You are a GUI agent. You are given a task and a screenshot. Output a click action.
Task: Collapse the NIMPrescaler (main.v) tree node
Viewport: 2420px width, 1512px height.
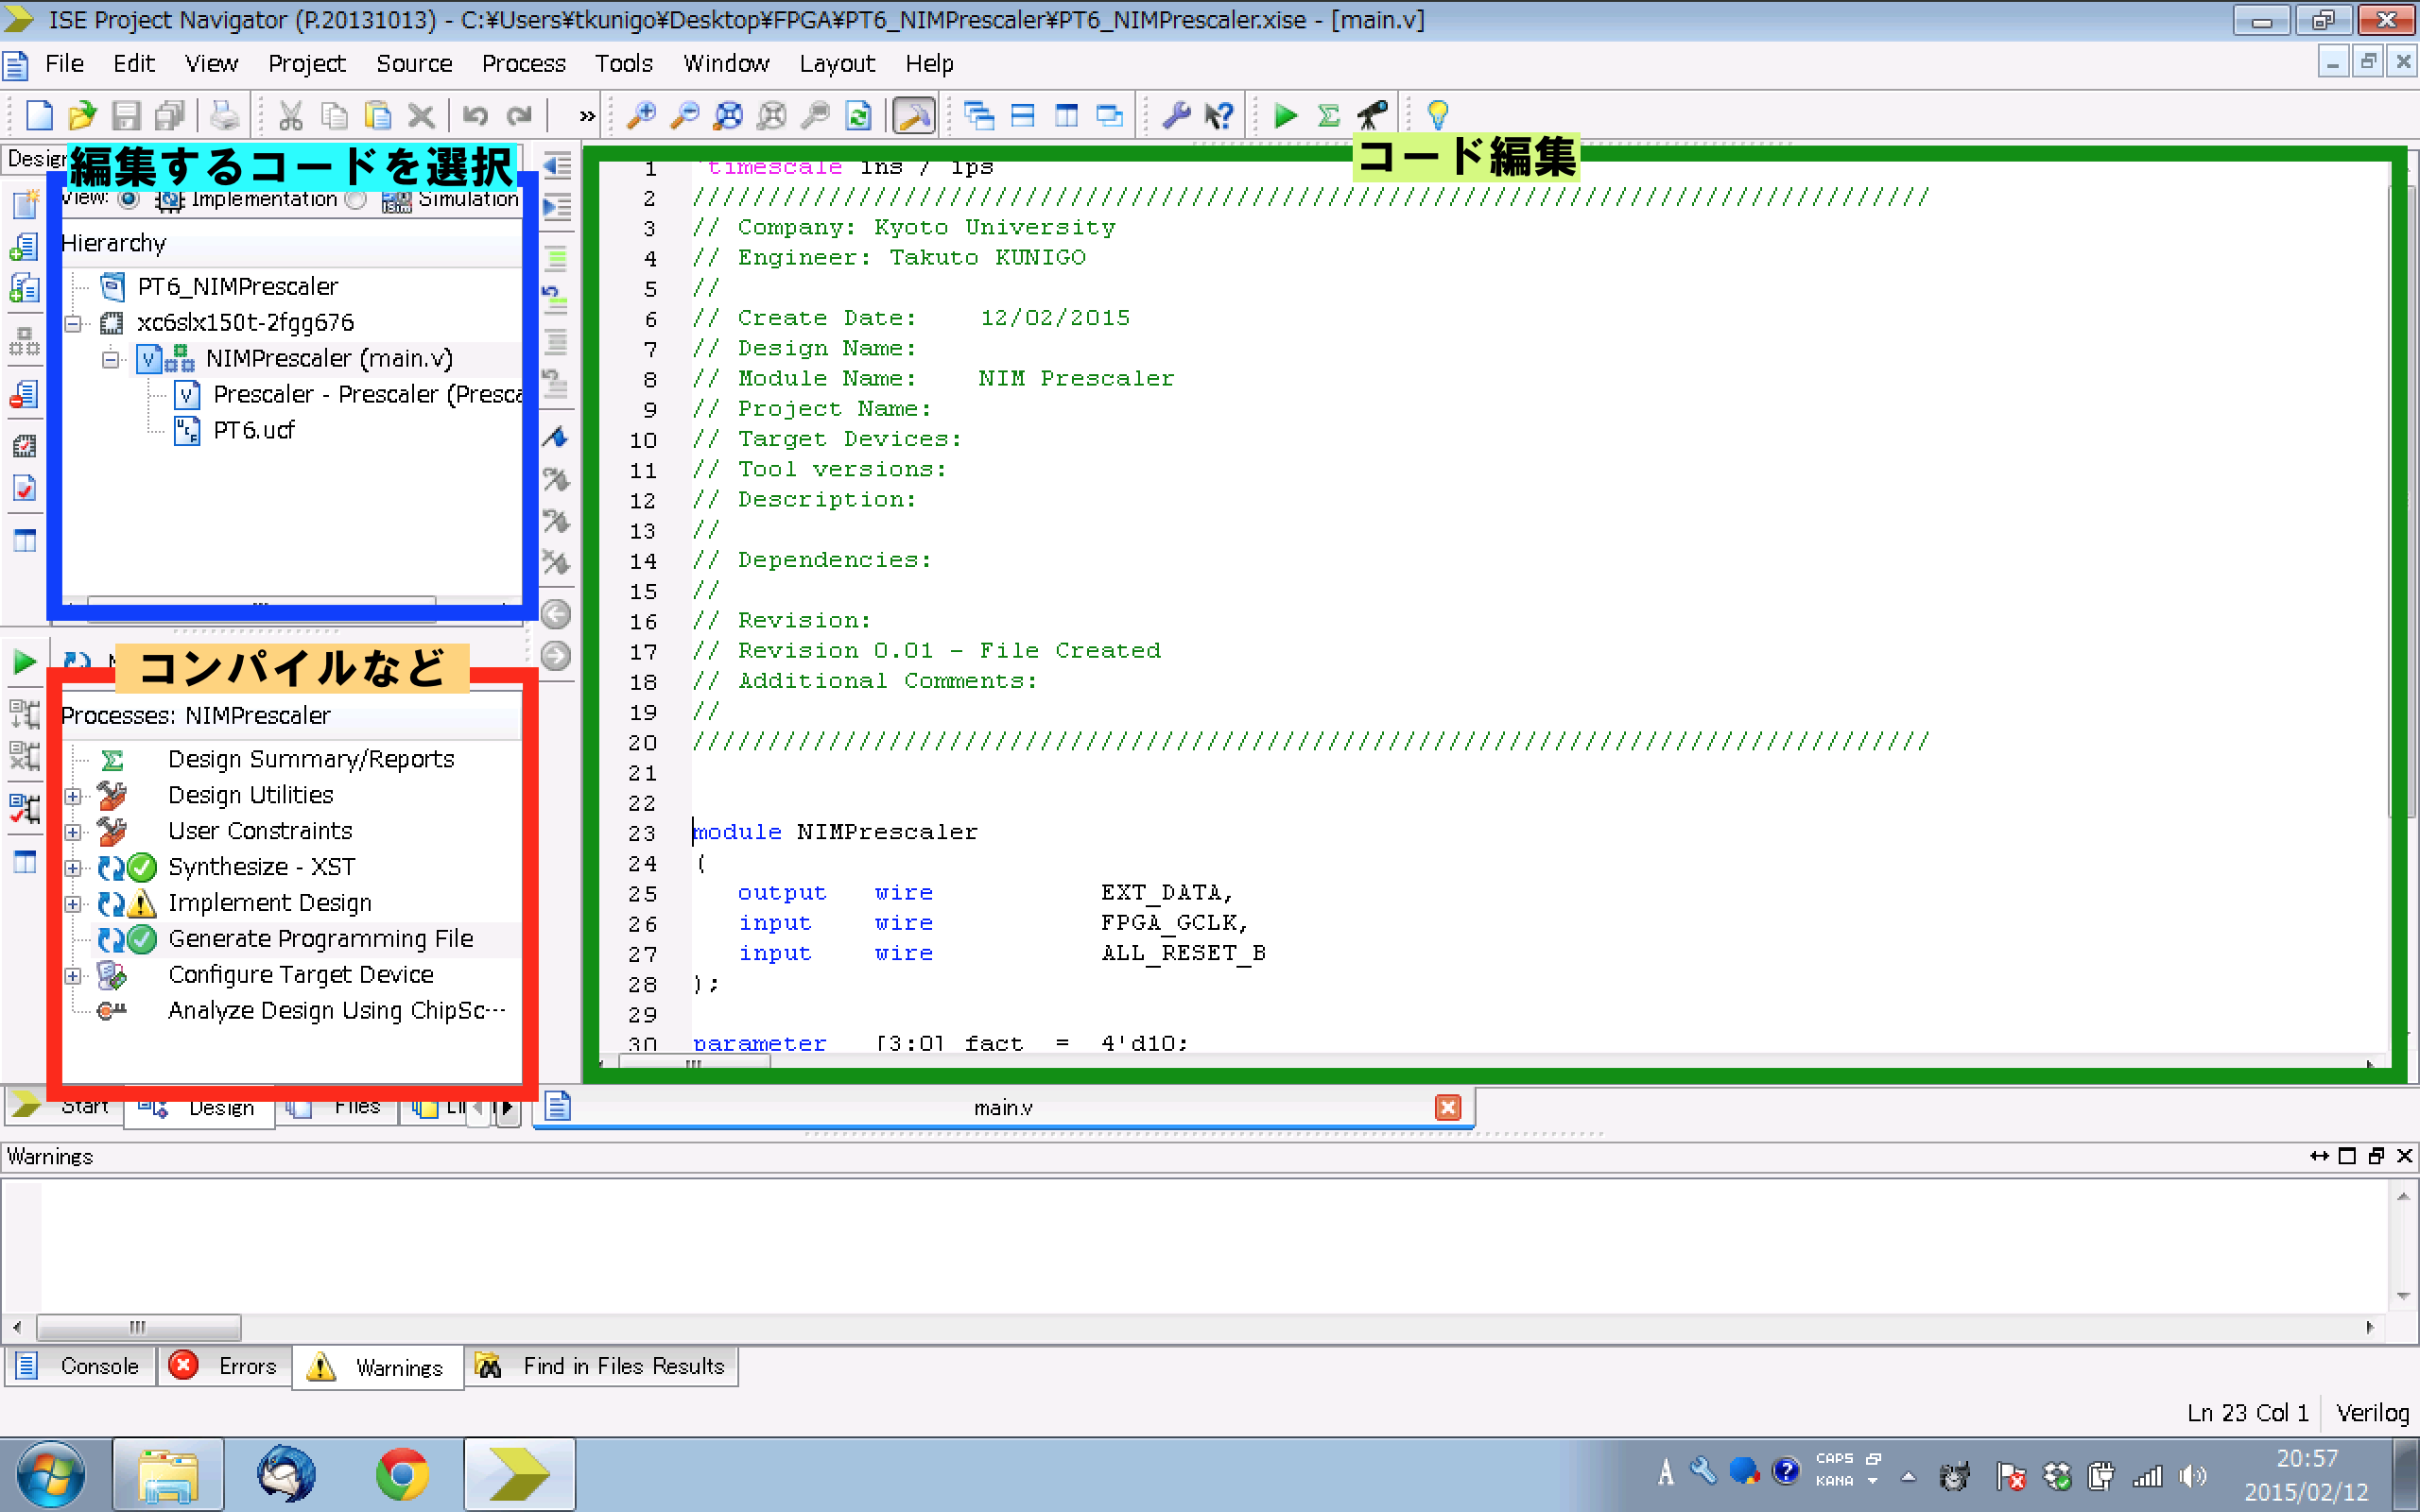(110, 359)
